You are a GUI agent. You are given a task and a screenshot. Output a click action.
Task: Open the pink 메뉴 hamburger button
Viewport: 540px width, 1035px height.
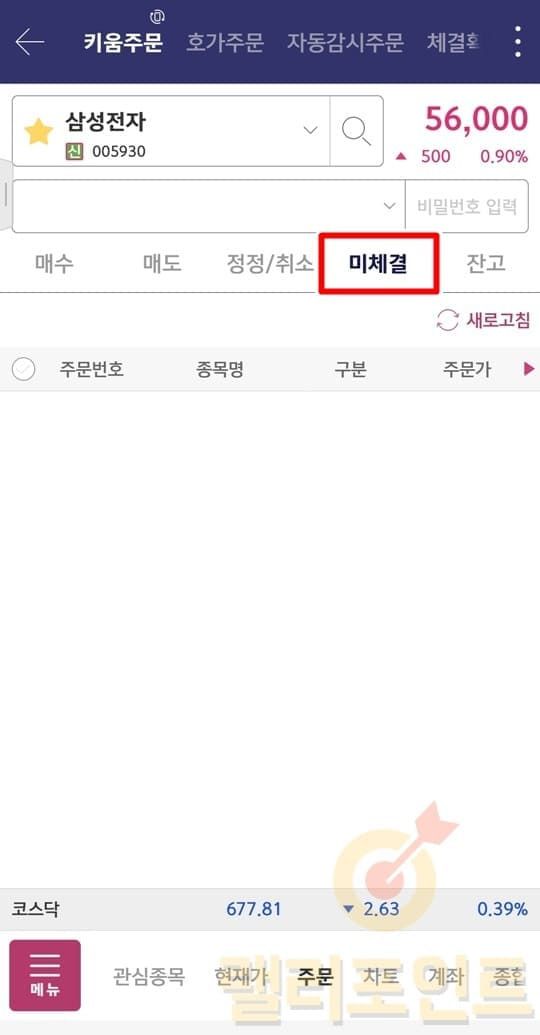(x=45, y=976)
